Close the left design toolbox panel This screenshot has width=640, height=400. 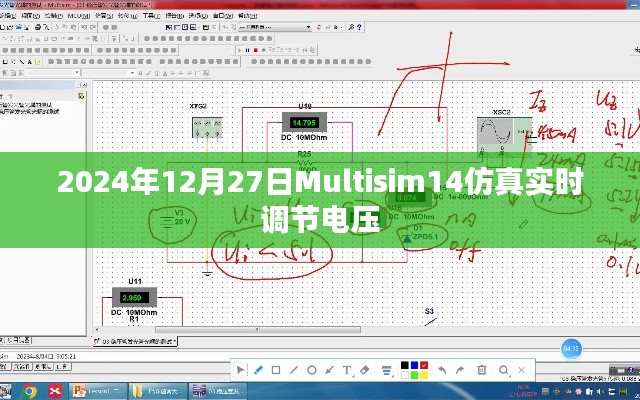[x=84, y=84]
